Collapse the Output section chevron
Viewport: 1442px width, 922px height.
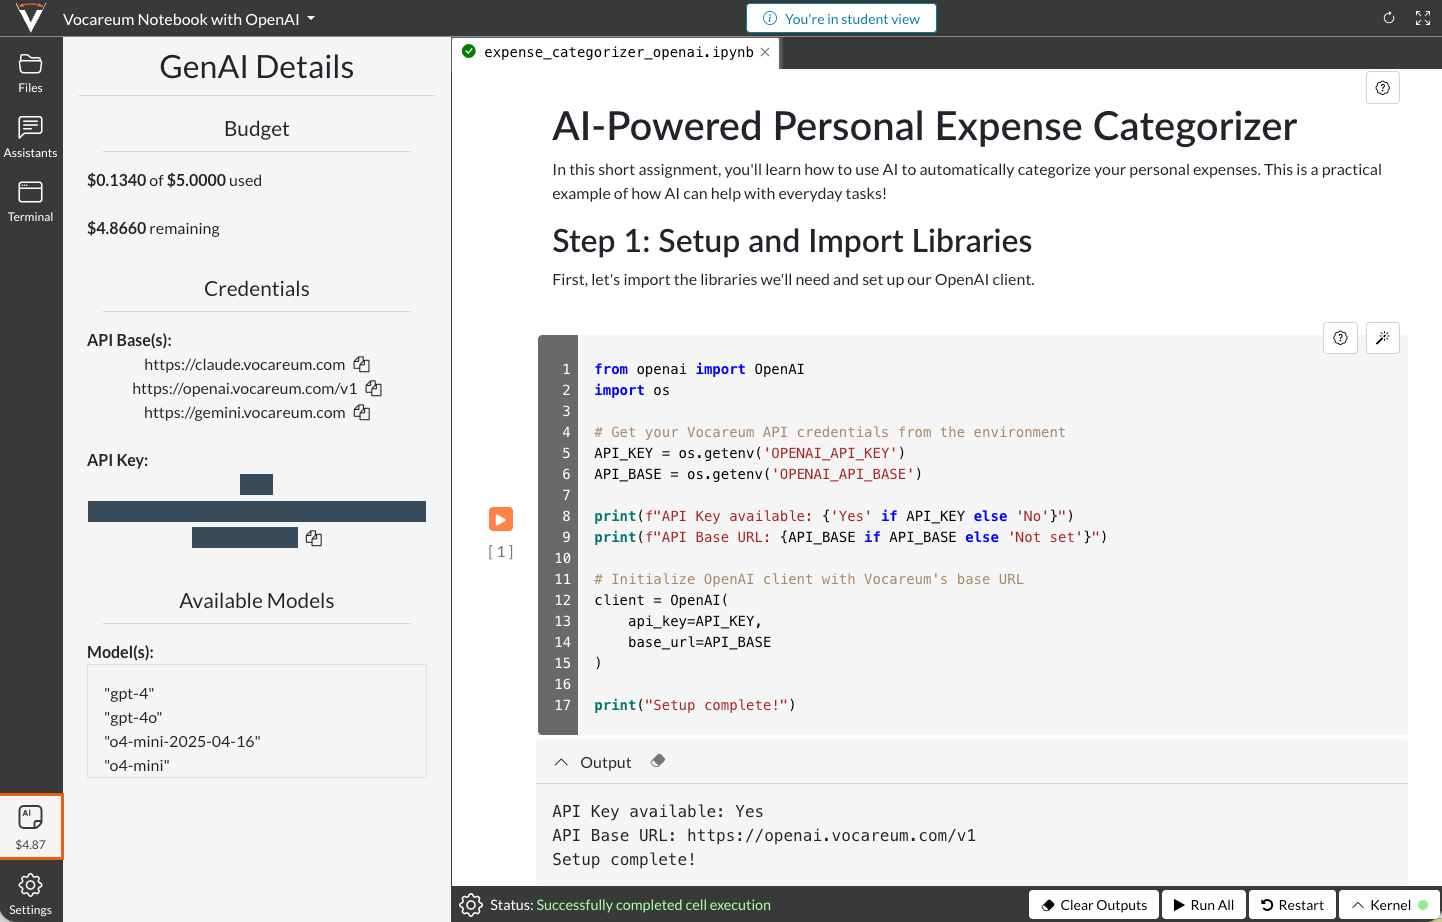click(x=561, y=762)
